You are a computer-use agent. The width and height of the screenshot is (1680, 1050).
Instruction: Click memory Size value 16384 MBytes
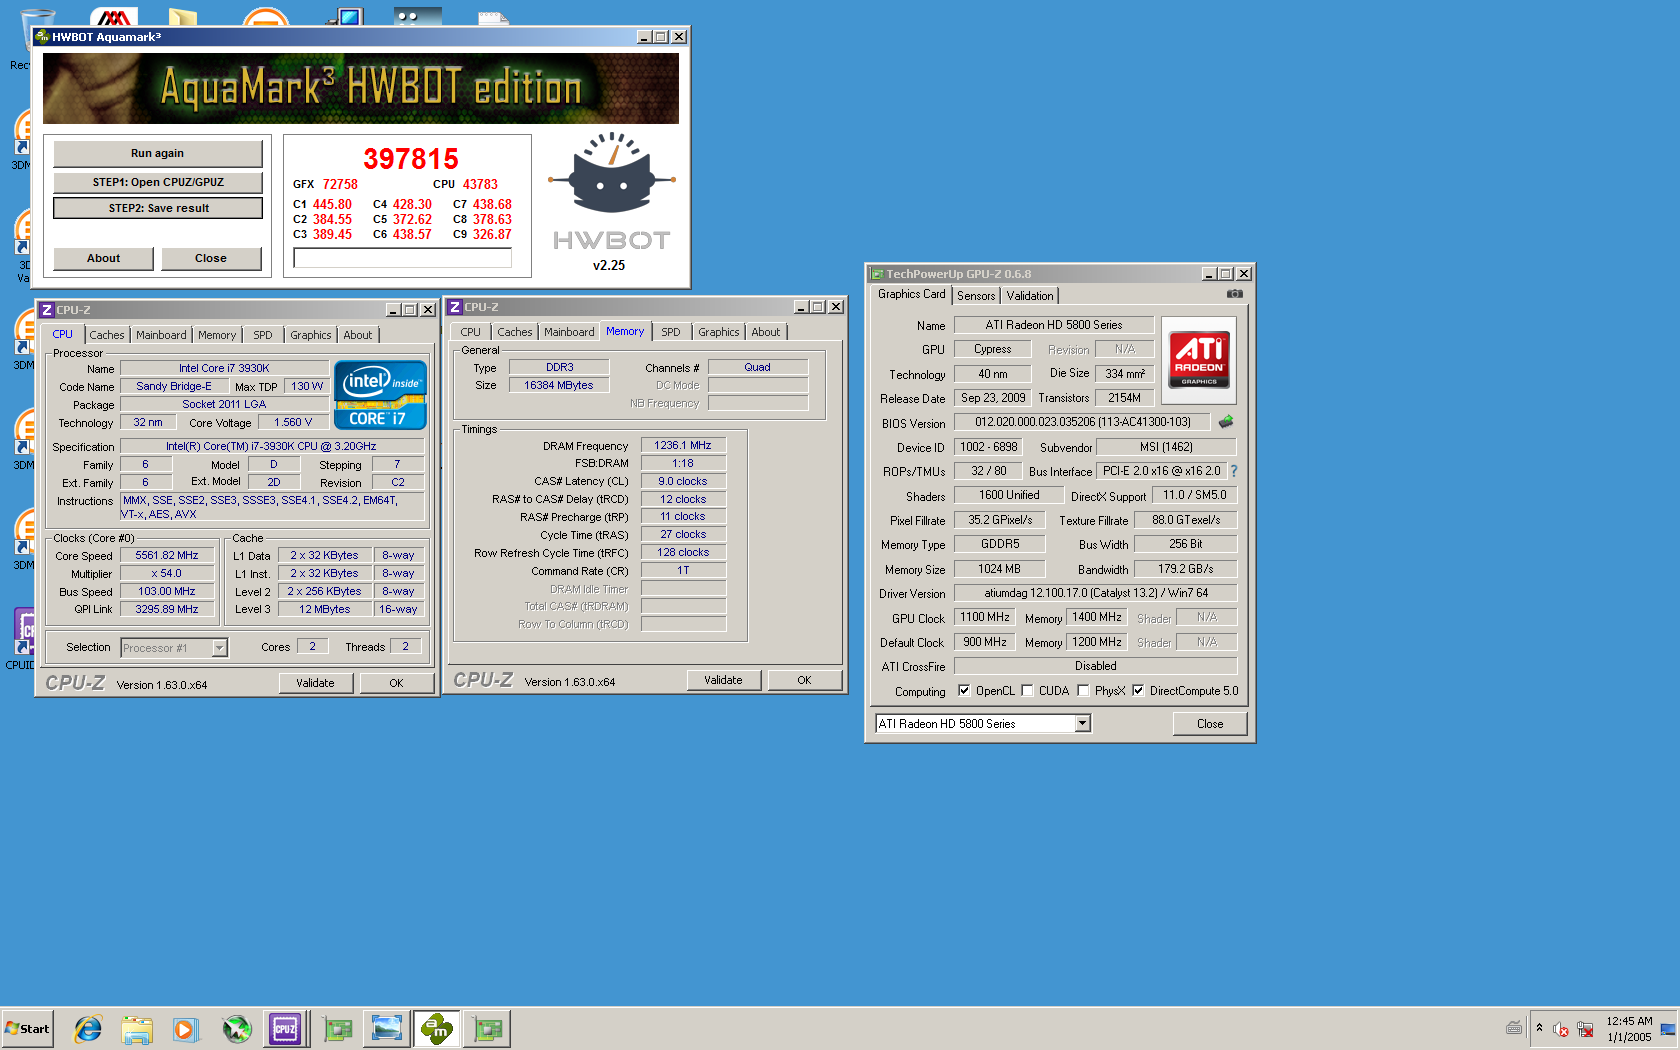pyautogui.click(x=559, y=386)
